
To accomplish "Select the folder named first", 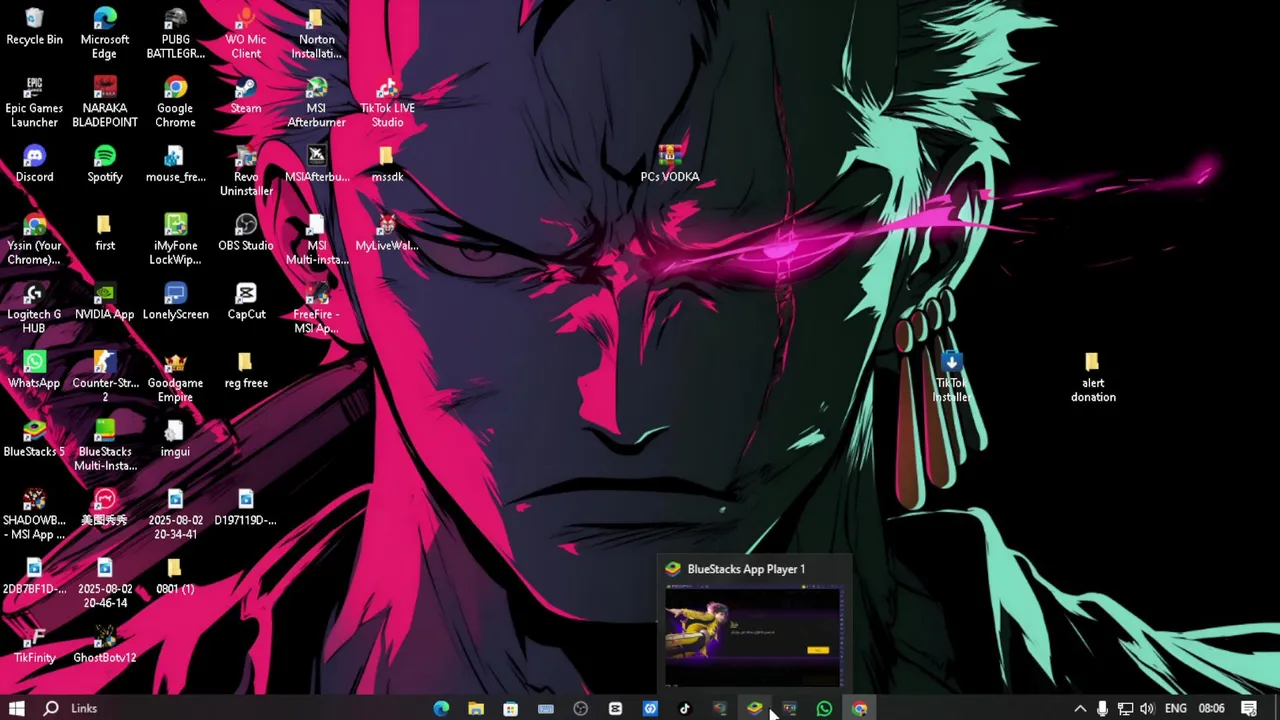I will (x=105, y=234).
